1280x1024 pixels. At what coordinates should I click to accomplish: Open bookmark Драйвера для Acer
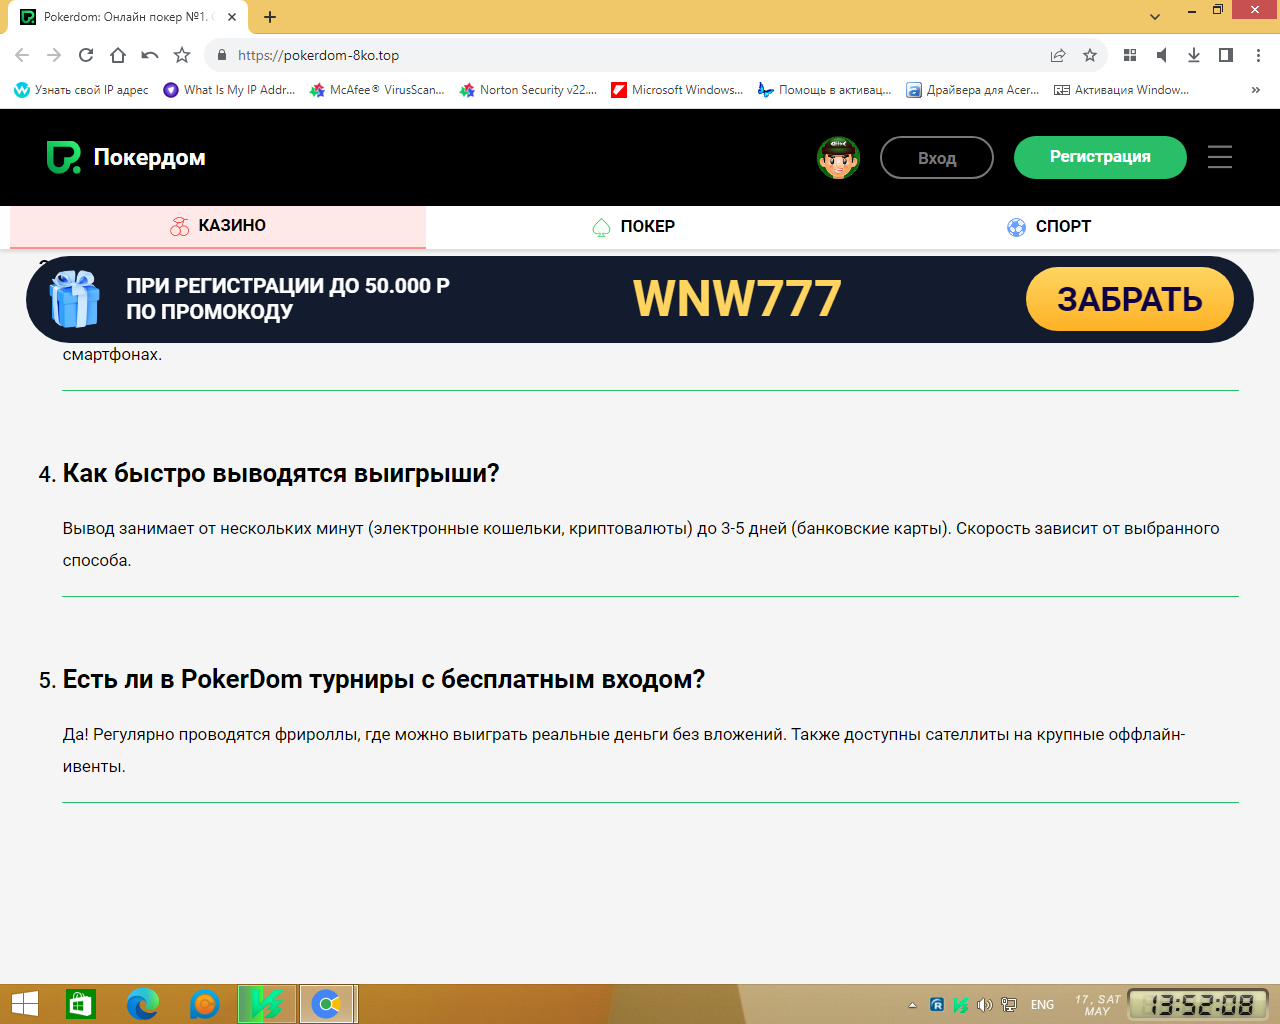(973, 90)
